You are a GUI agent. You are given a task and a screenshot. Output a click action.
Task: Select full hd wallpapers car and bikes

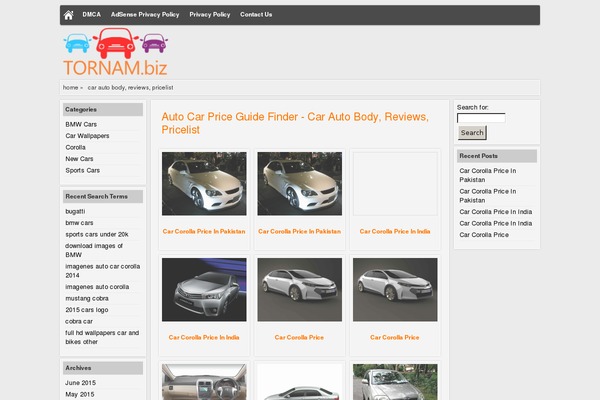pos(102,337)
